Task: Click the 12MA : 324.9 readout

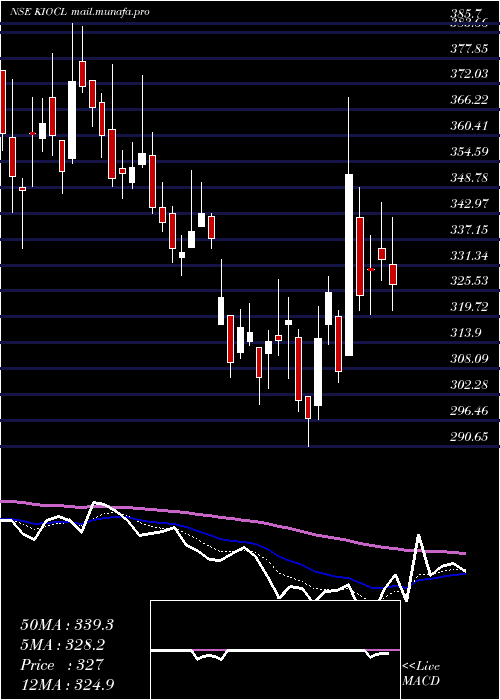Action: pos(67,684)
